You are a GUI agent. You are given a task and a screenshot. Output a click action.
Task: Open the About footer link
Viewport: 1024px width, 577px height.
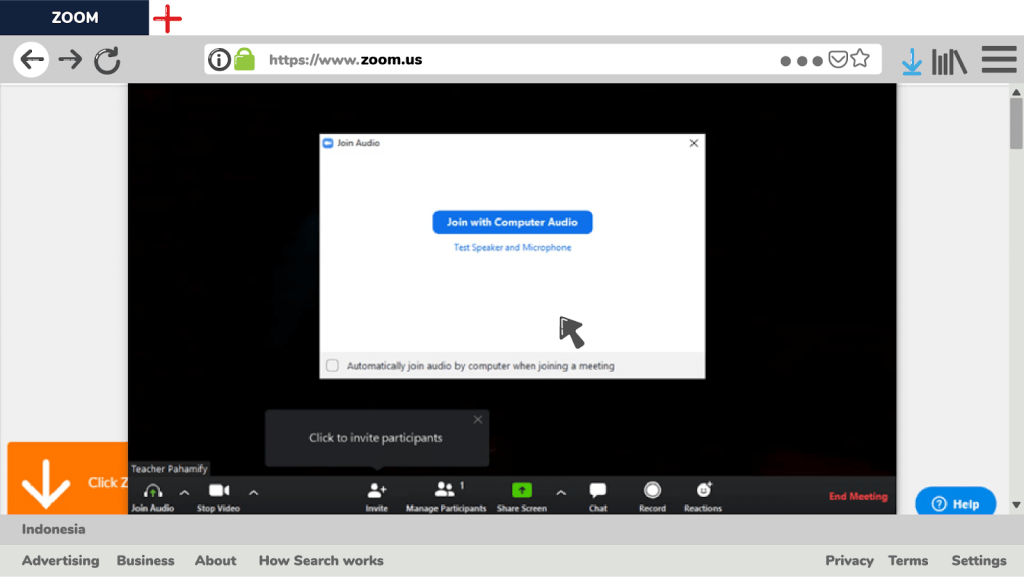click(x=216, y=561)
